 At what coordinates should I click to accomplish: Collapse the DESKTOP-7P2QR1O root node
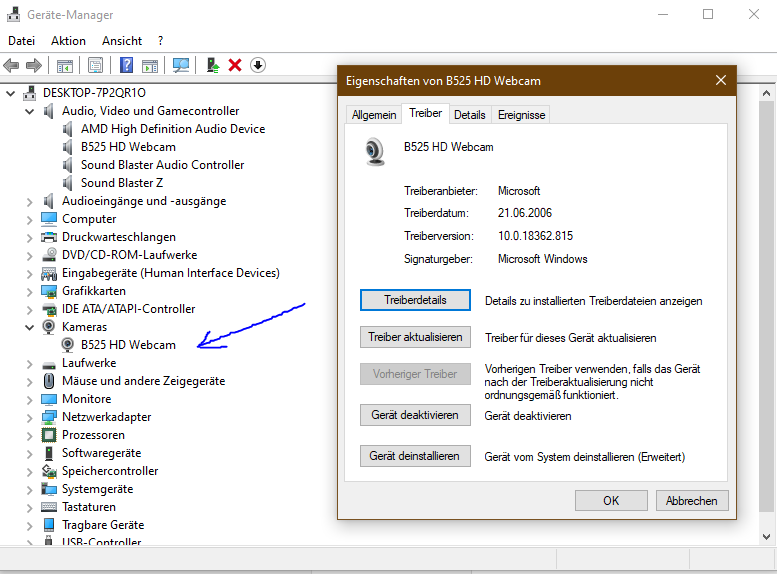(10, 93)
